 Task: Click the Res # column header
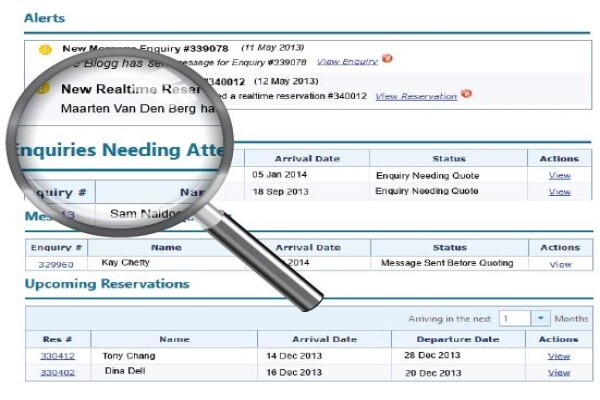57,339
